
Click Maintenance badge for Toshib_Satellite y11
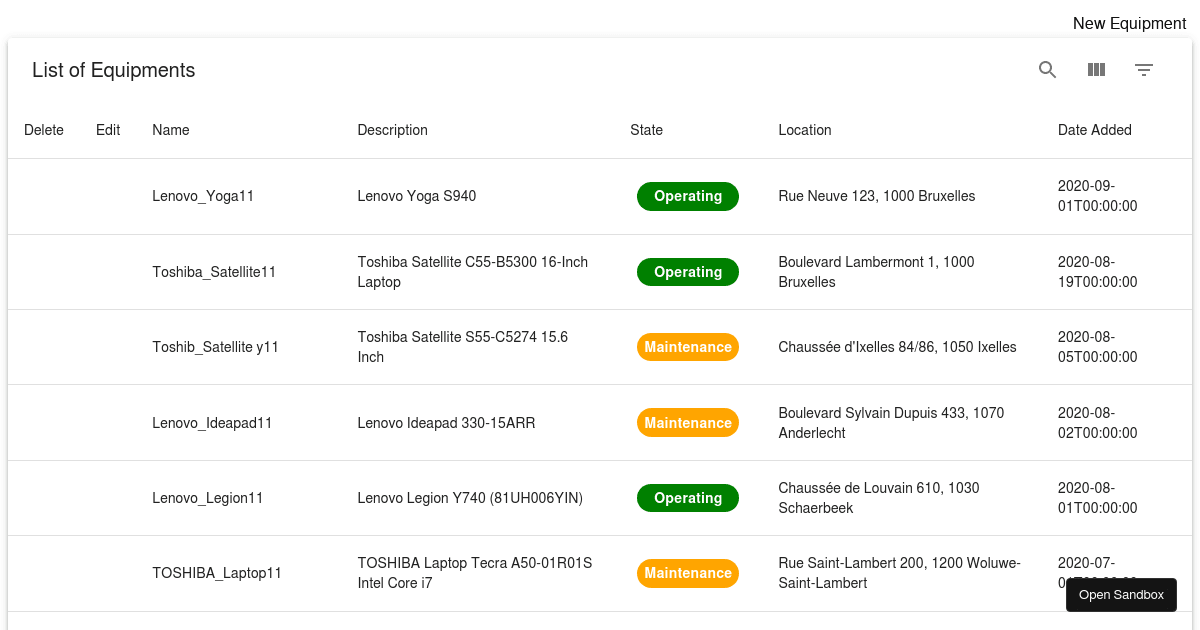point(687,347)
